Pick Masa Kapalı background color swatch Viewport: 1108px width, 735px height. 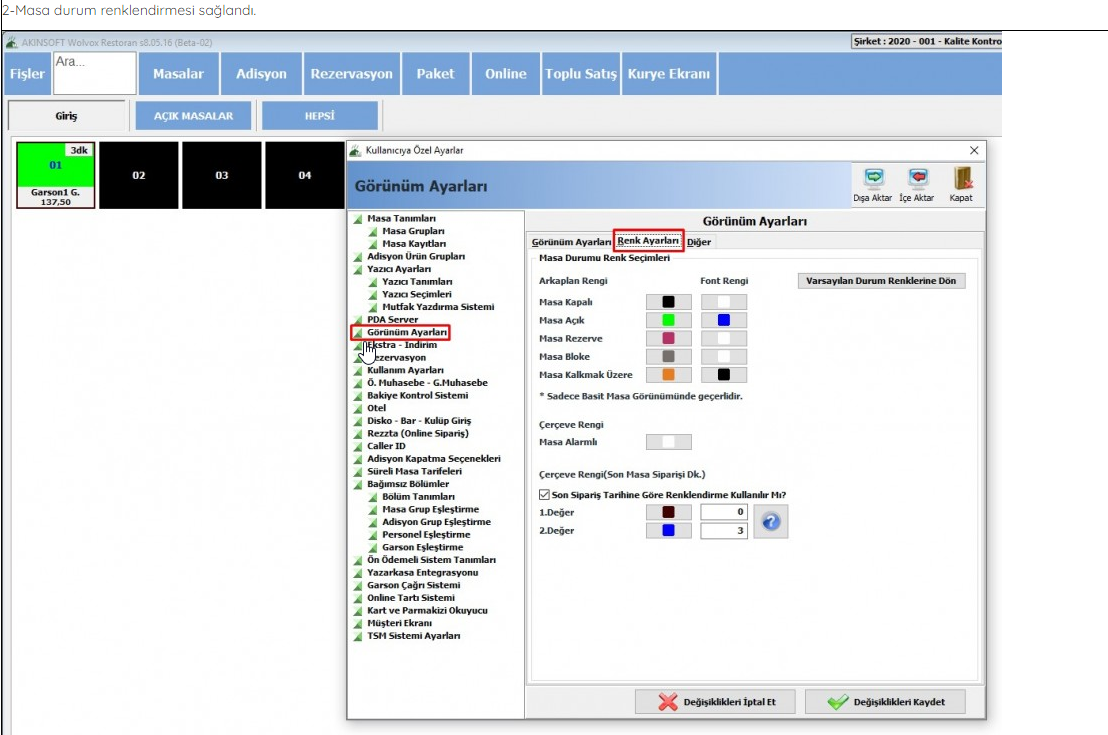[x=668, y=302]
